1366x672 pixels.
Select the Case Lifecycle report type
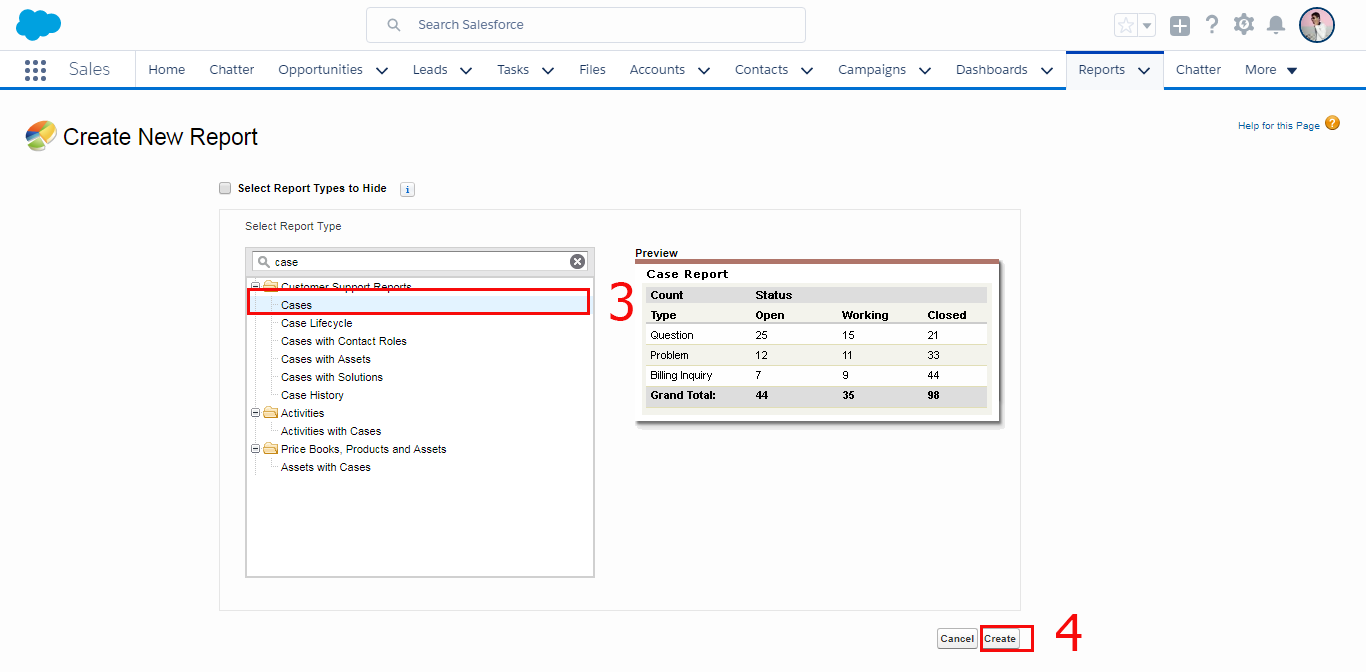click(x=316, y=323)
